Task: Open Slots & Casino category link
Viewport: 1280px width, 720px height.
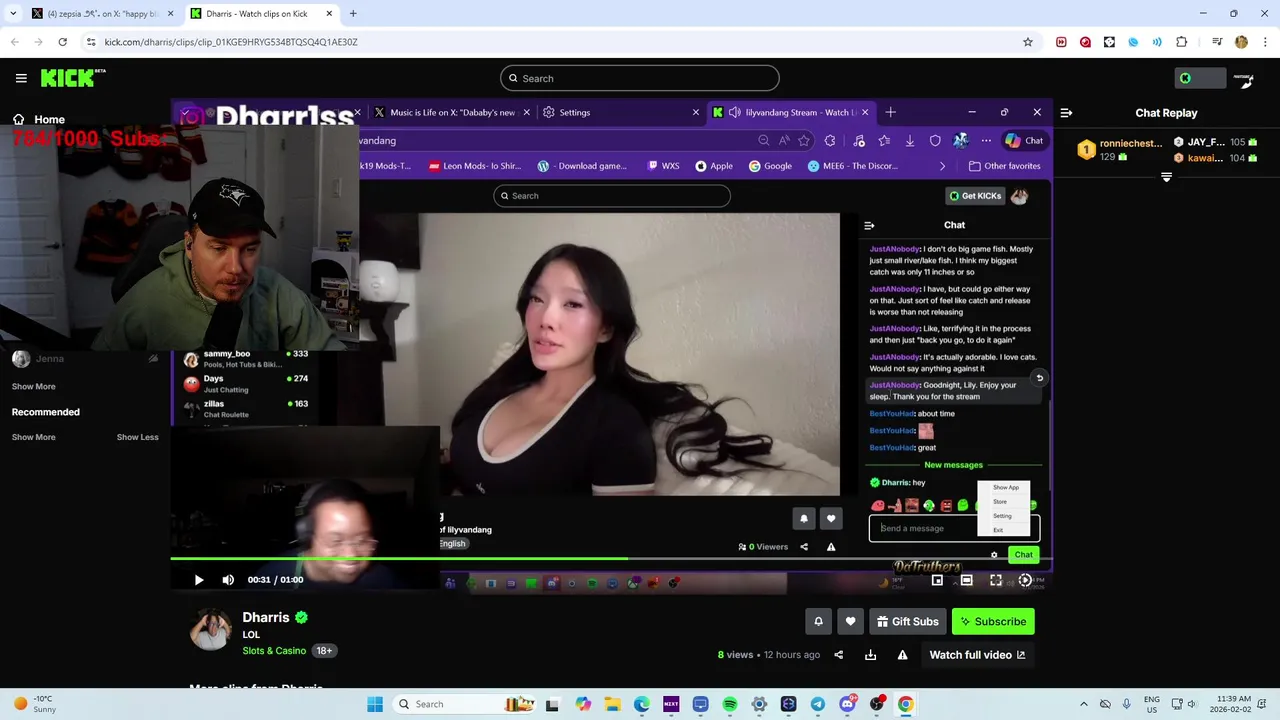Action: pos(274,650)
